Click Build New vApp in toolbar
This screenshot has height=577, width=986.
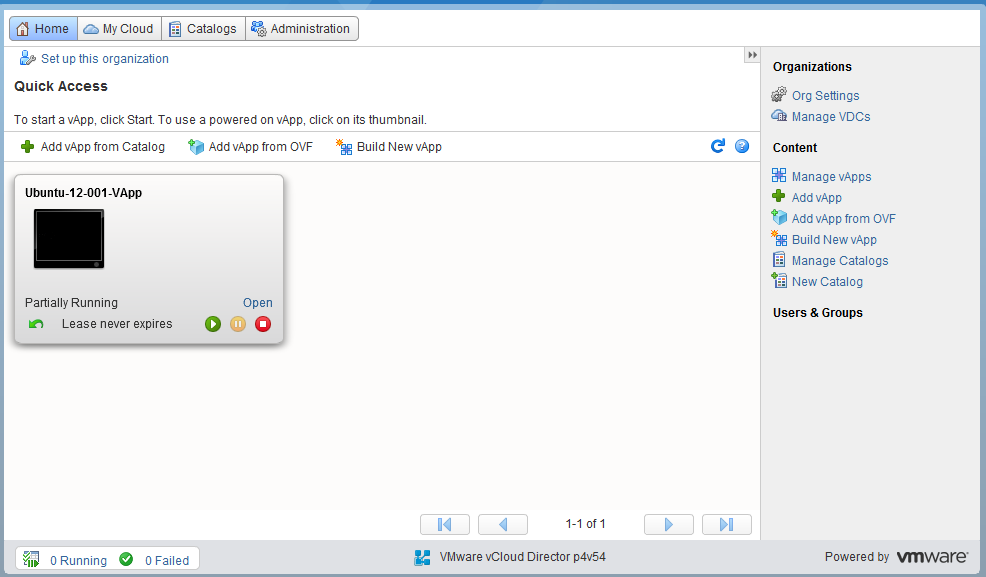tap(389, 147)
